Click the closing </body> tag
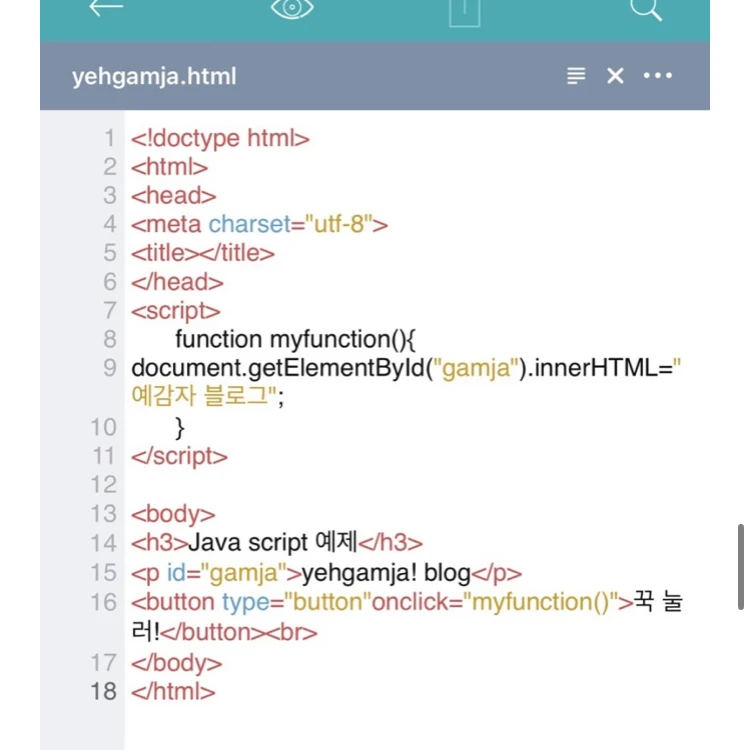 pos(176,663)
